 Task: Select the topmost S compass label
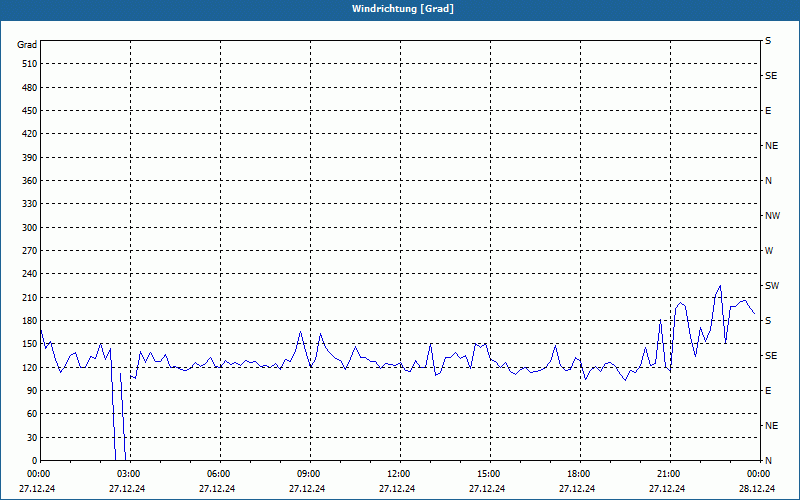(768, 41)
